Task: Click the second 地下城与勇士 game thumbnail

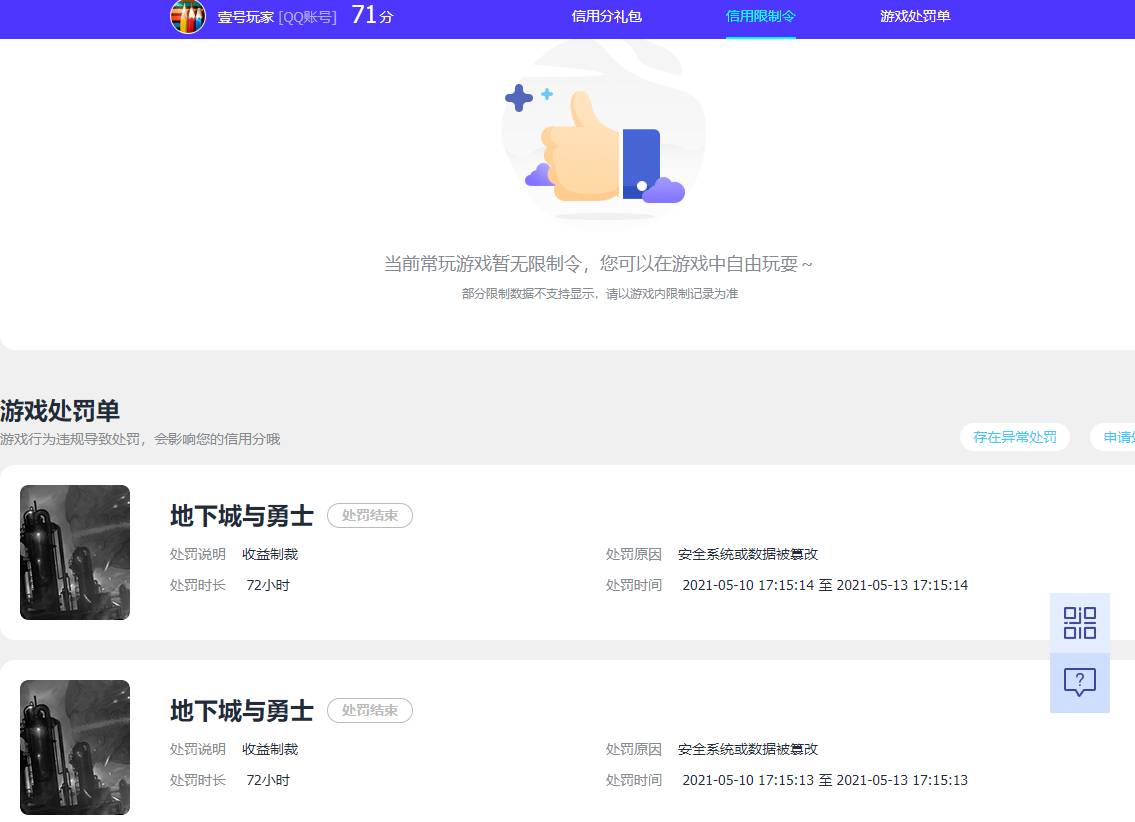Action: pos(75,747)
